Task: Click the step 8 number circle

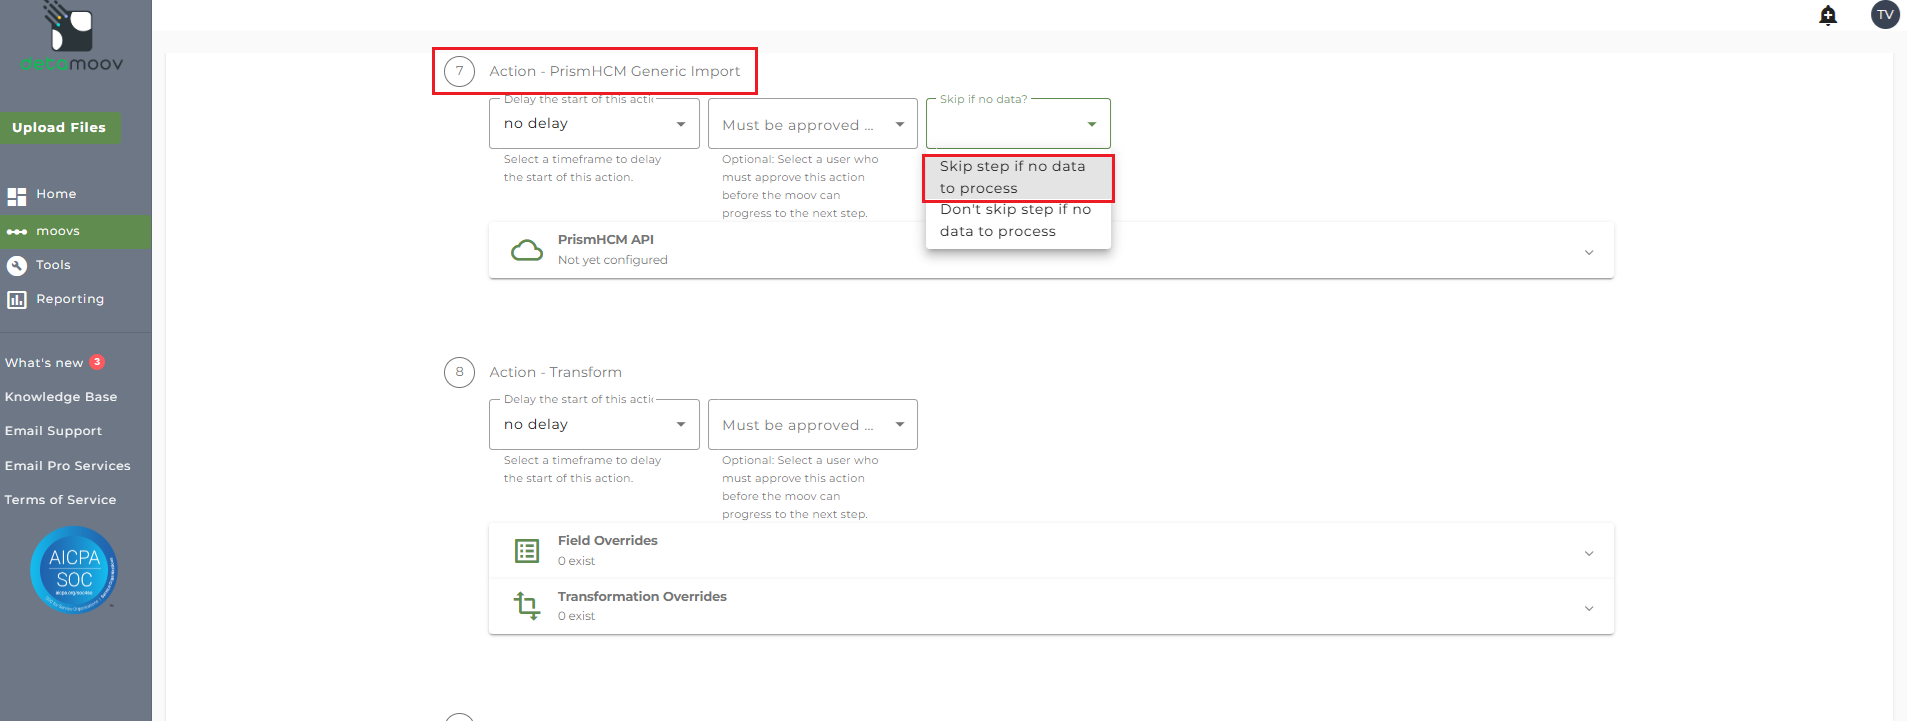Action: coord(459,372)
